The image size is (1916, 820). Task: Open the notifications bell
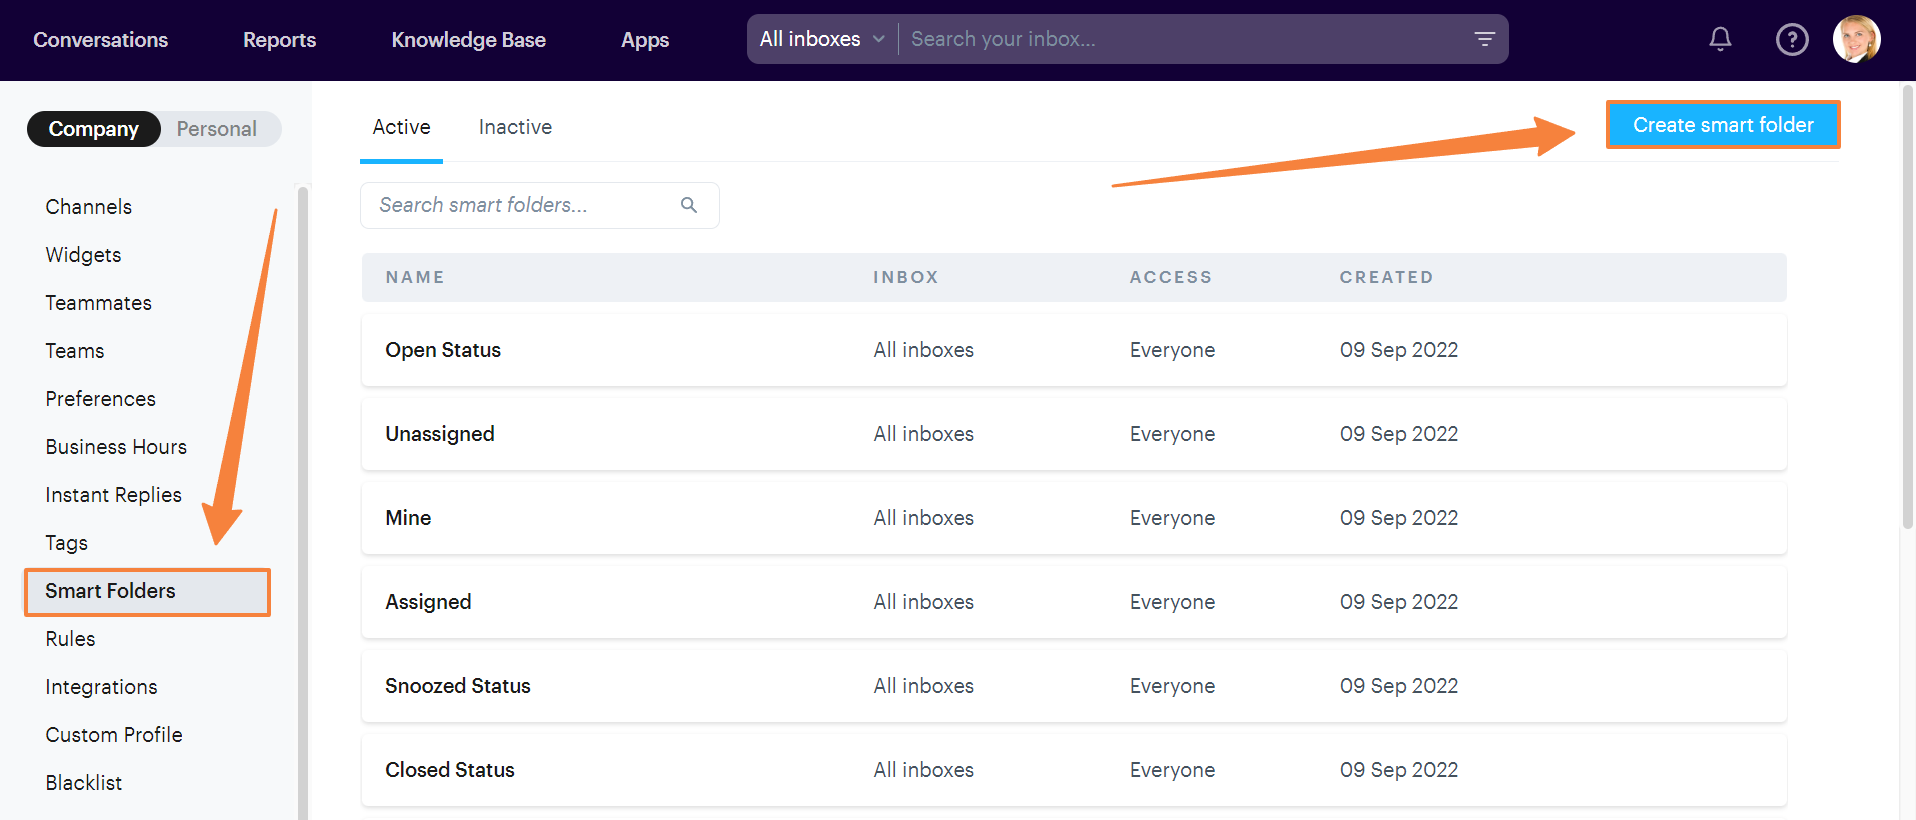pyautogui.click(x=1720, y=39)
